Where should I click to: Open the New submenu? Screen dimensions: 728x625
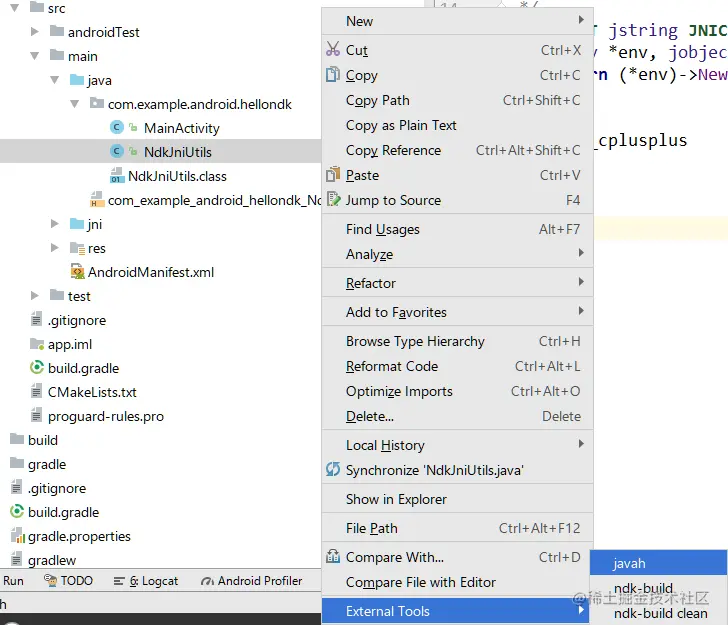(x=457, y=21)
